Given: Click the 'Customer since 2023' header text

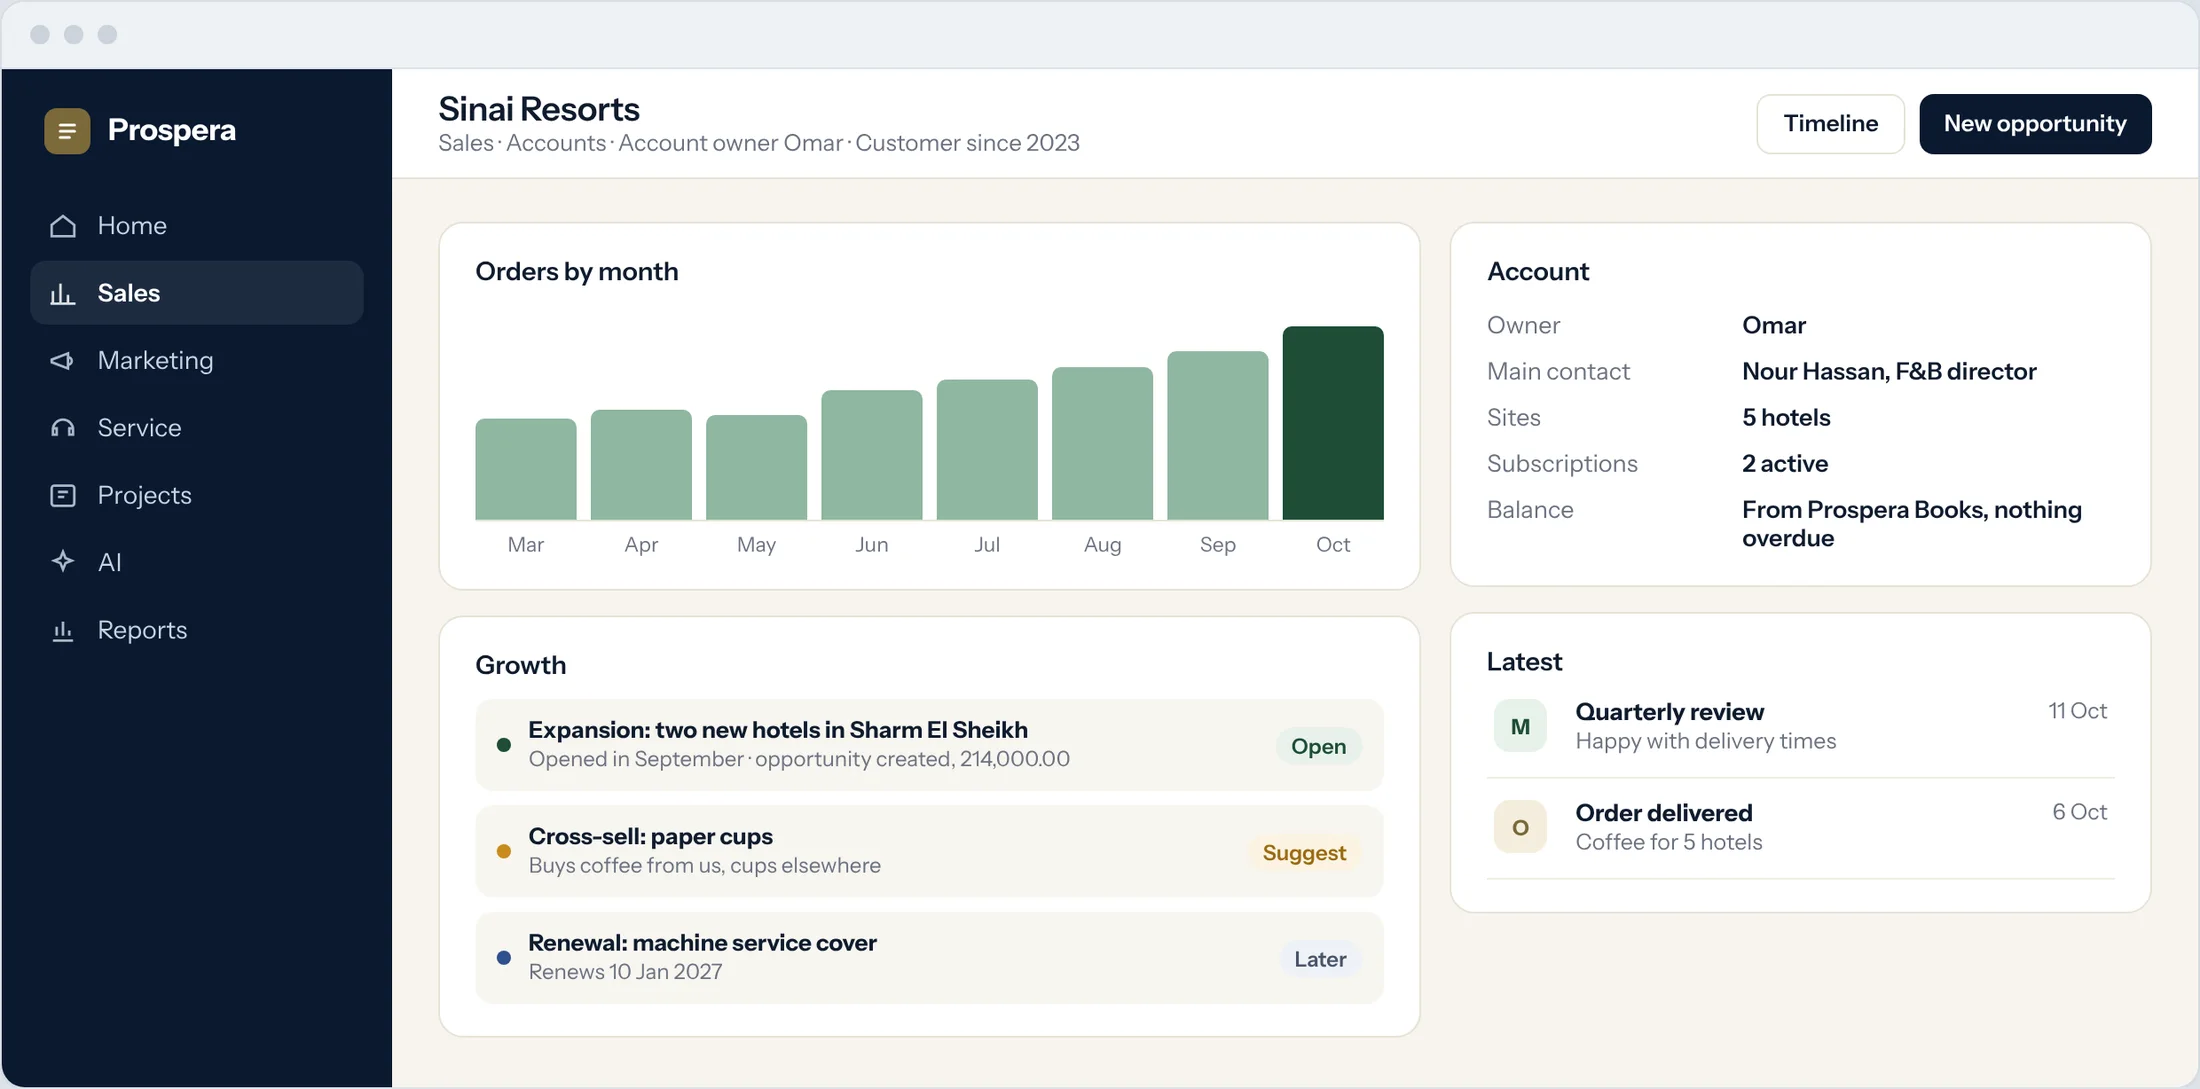Looking at the screenshot, I should 967,143.
